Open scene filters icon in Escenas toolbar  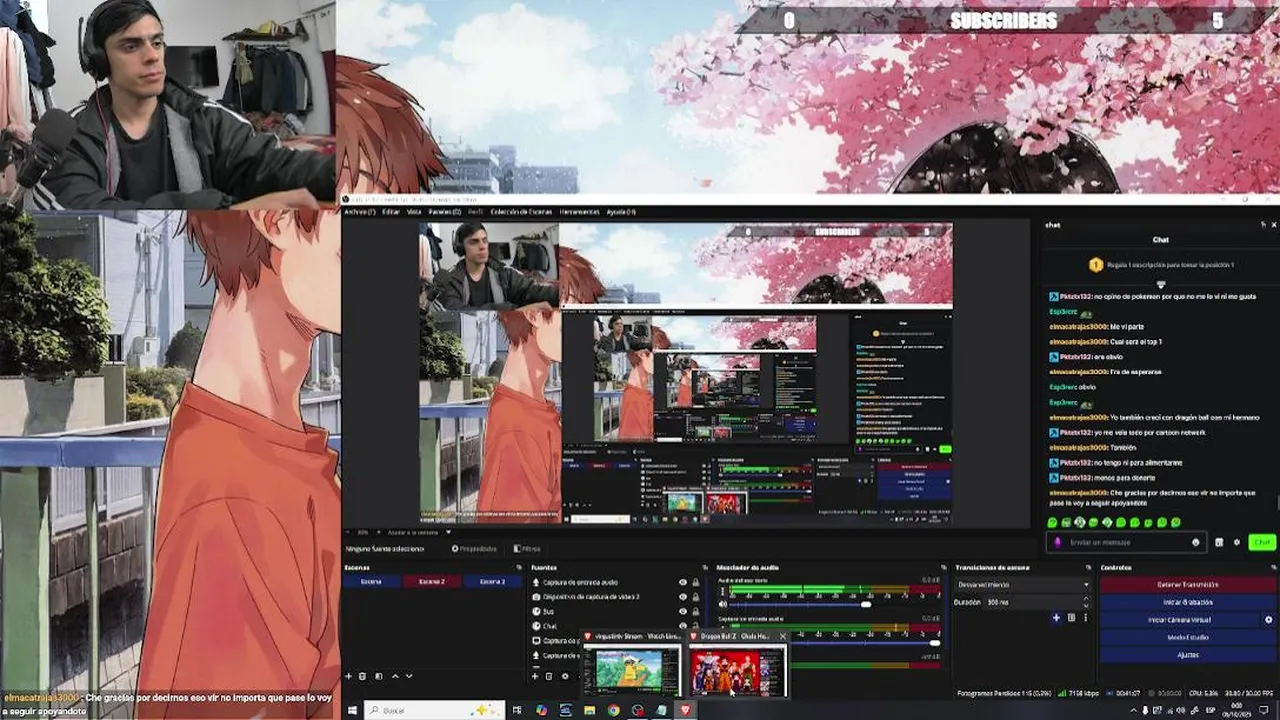(379, 676)
